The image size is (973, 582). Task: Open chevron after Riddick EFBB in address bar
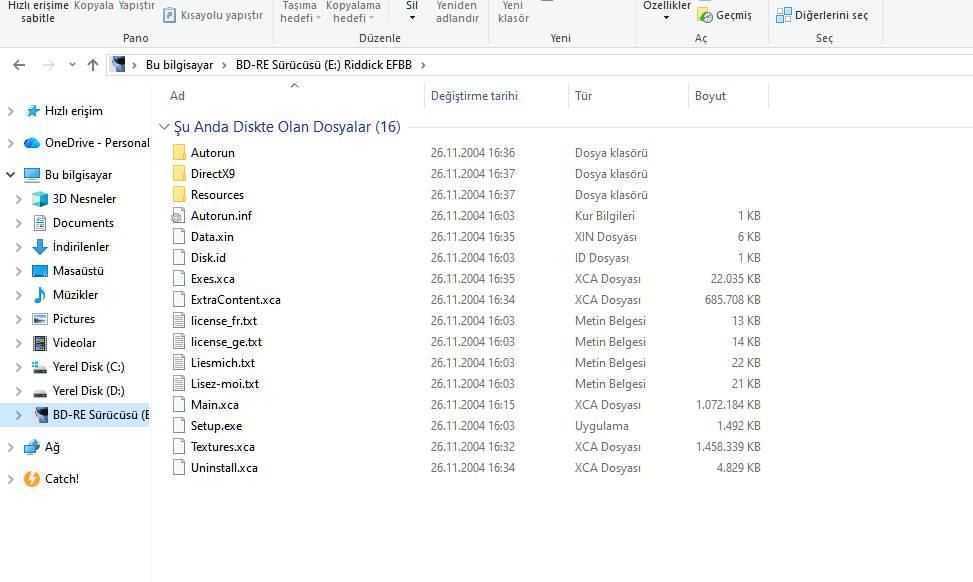[x=423, y=65]
